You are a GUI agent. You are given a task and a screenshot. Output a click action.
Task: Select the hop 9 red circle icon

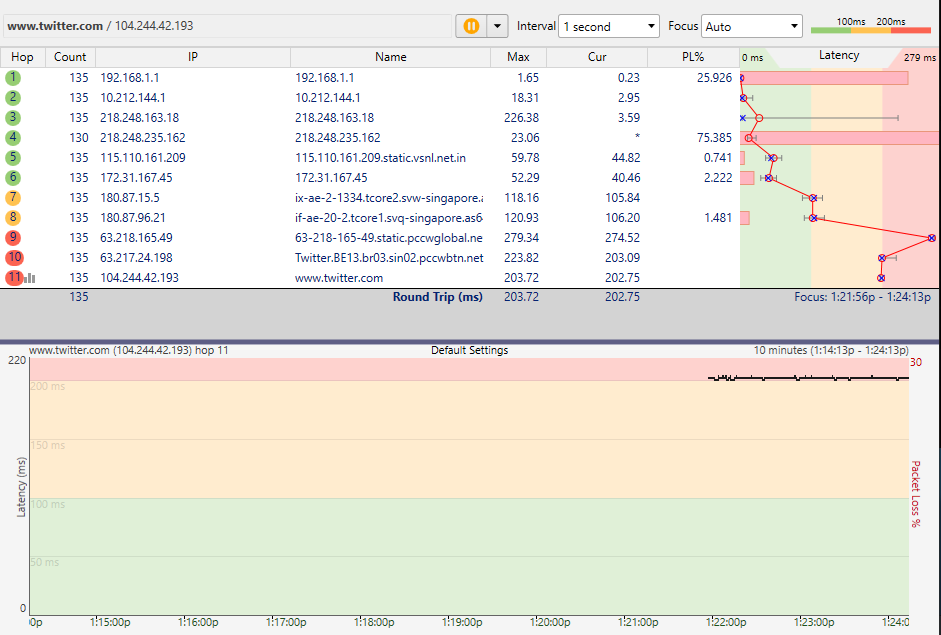13,238
